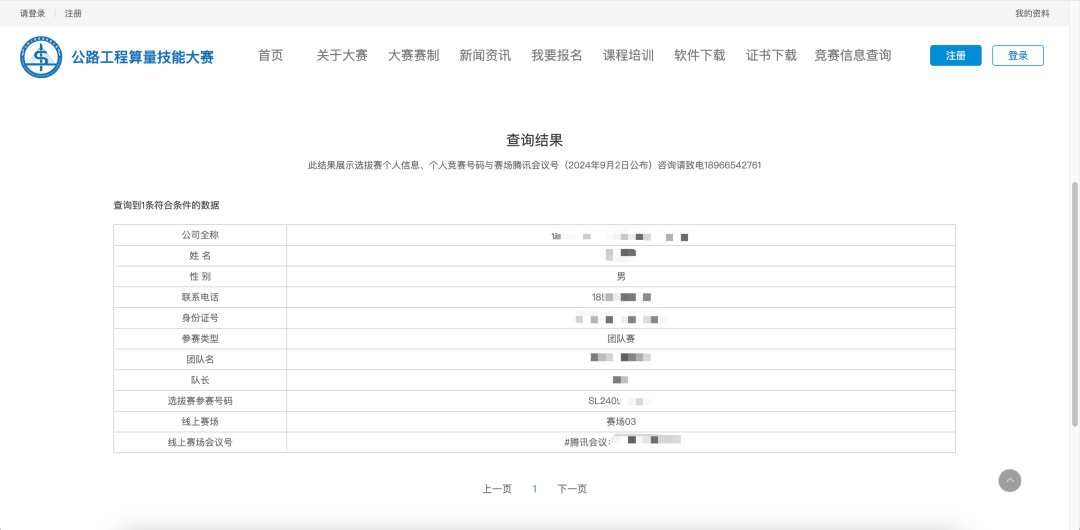Screen dimensions: 1080x530
Task: Click the 查询结果 heading
Action: pyautogui.click(x=535, y=141)
